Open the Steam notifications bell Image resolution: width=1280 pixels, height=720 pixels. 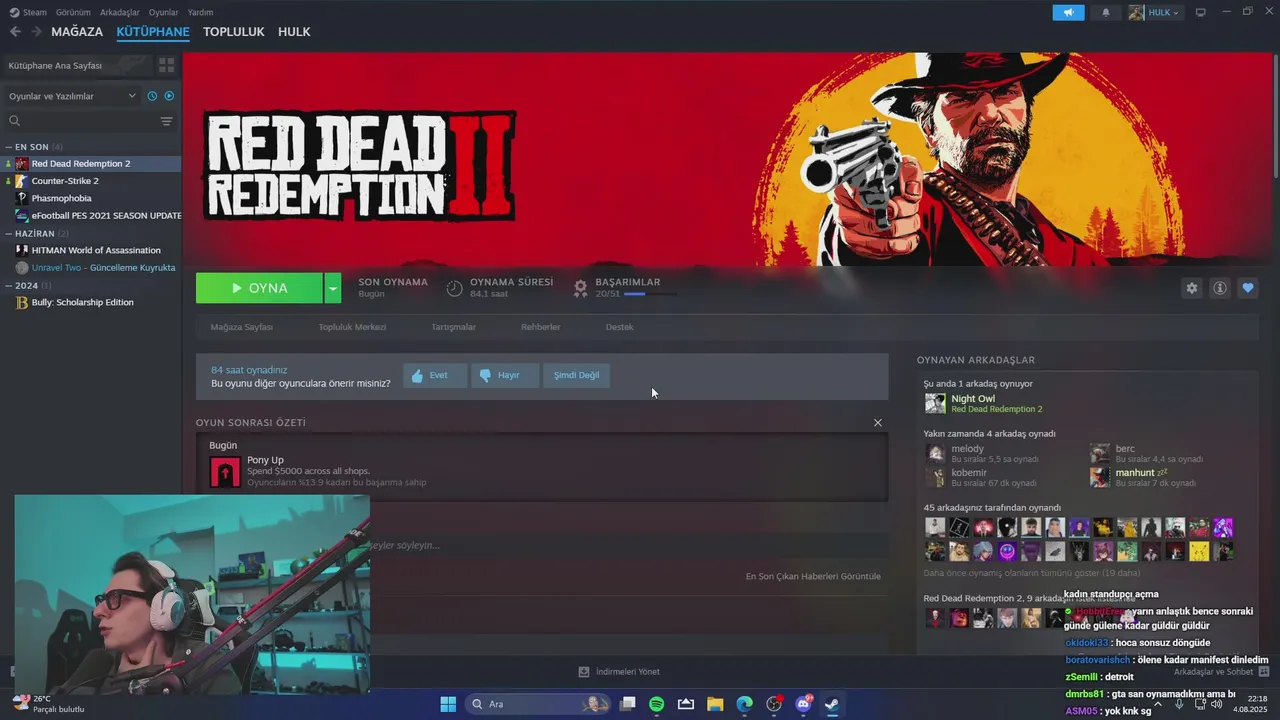click(1106, 12)
